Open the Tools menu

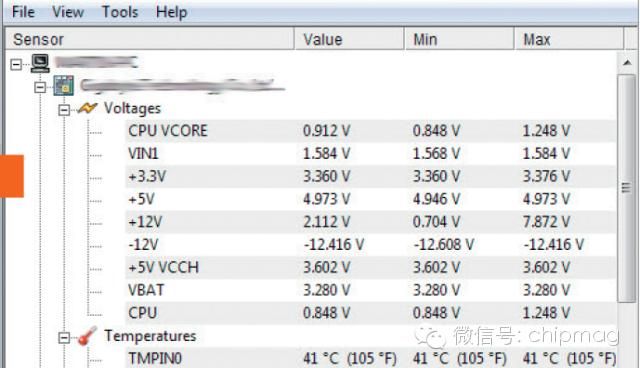click(x=120, y=12)
